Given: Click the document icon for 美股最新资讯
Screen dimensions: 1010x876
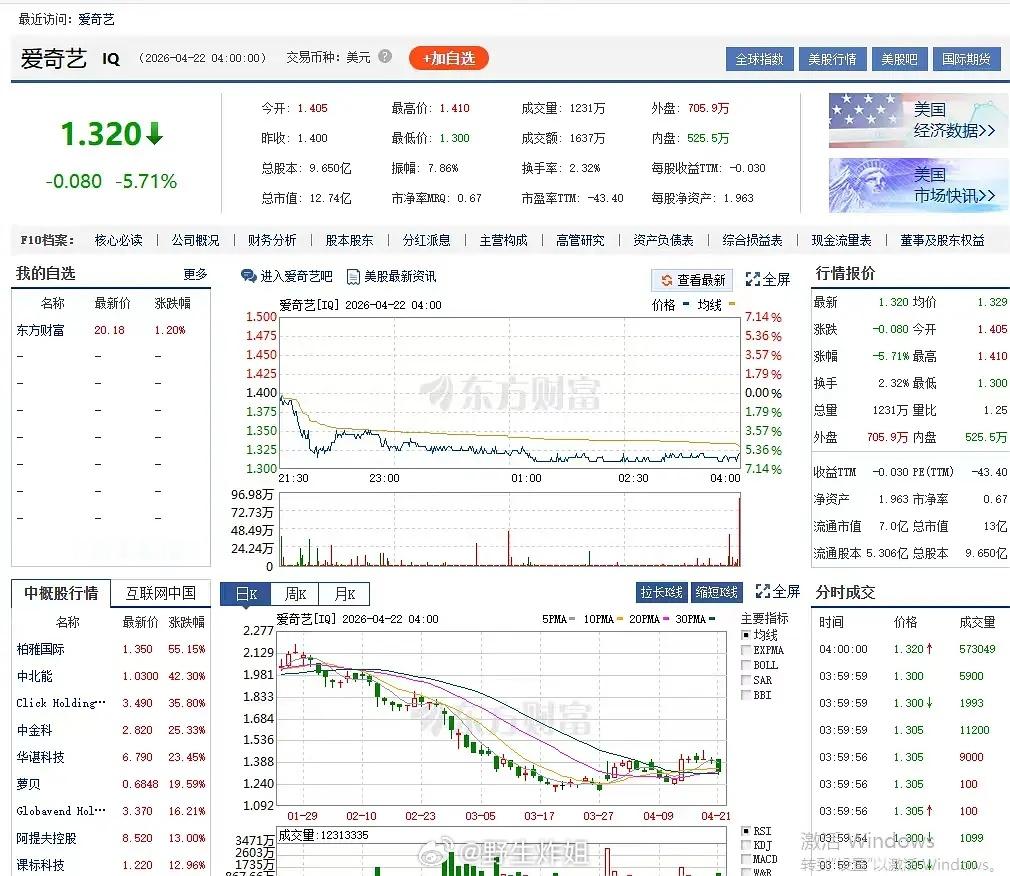Looking at the screenshot, I should pyautogui.click(x=353, y=277).
